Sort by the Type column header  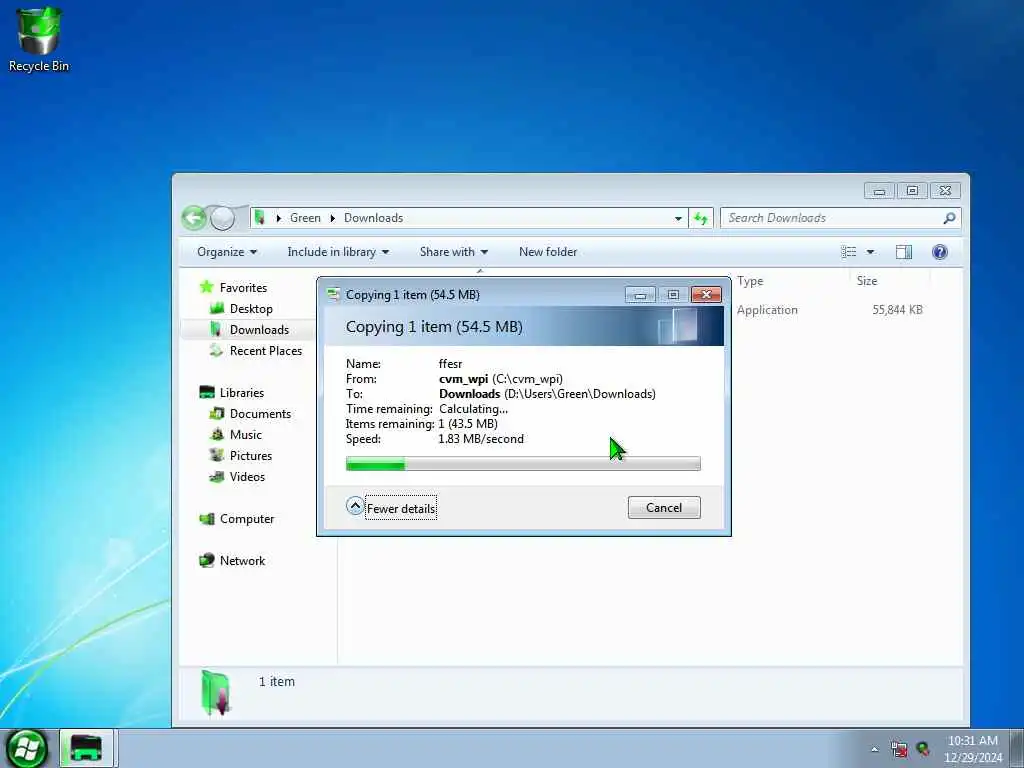click(x=750, y=281)
